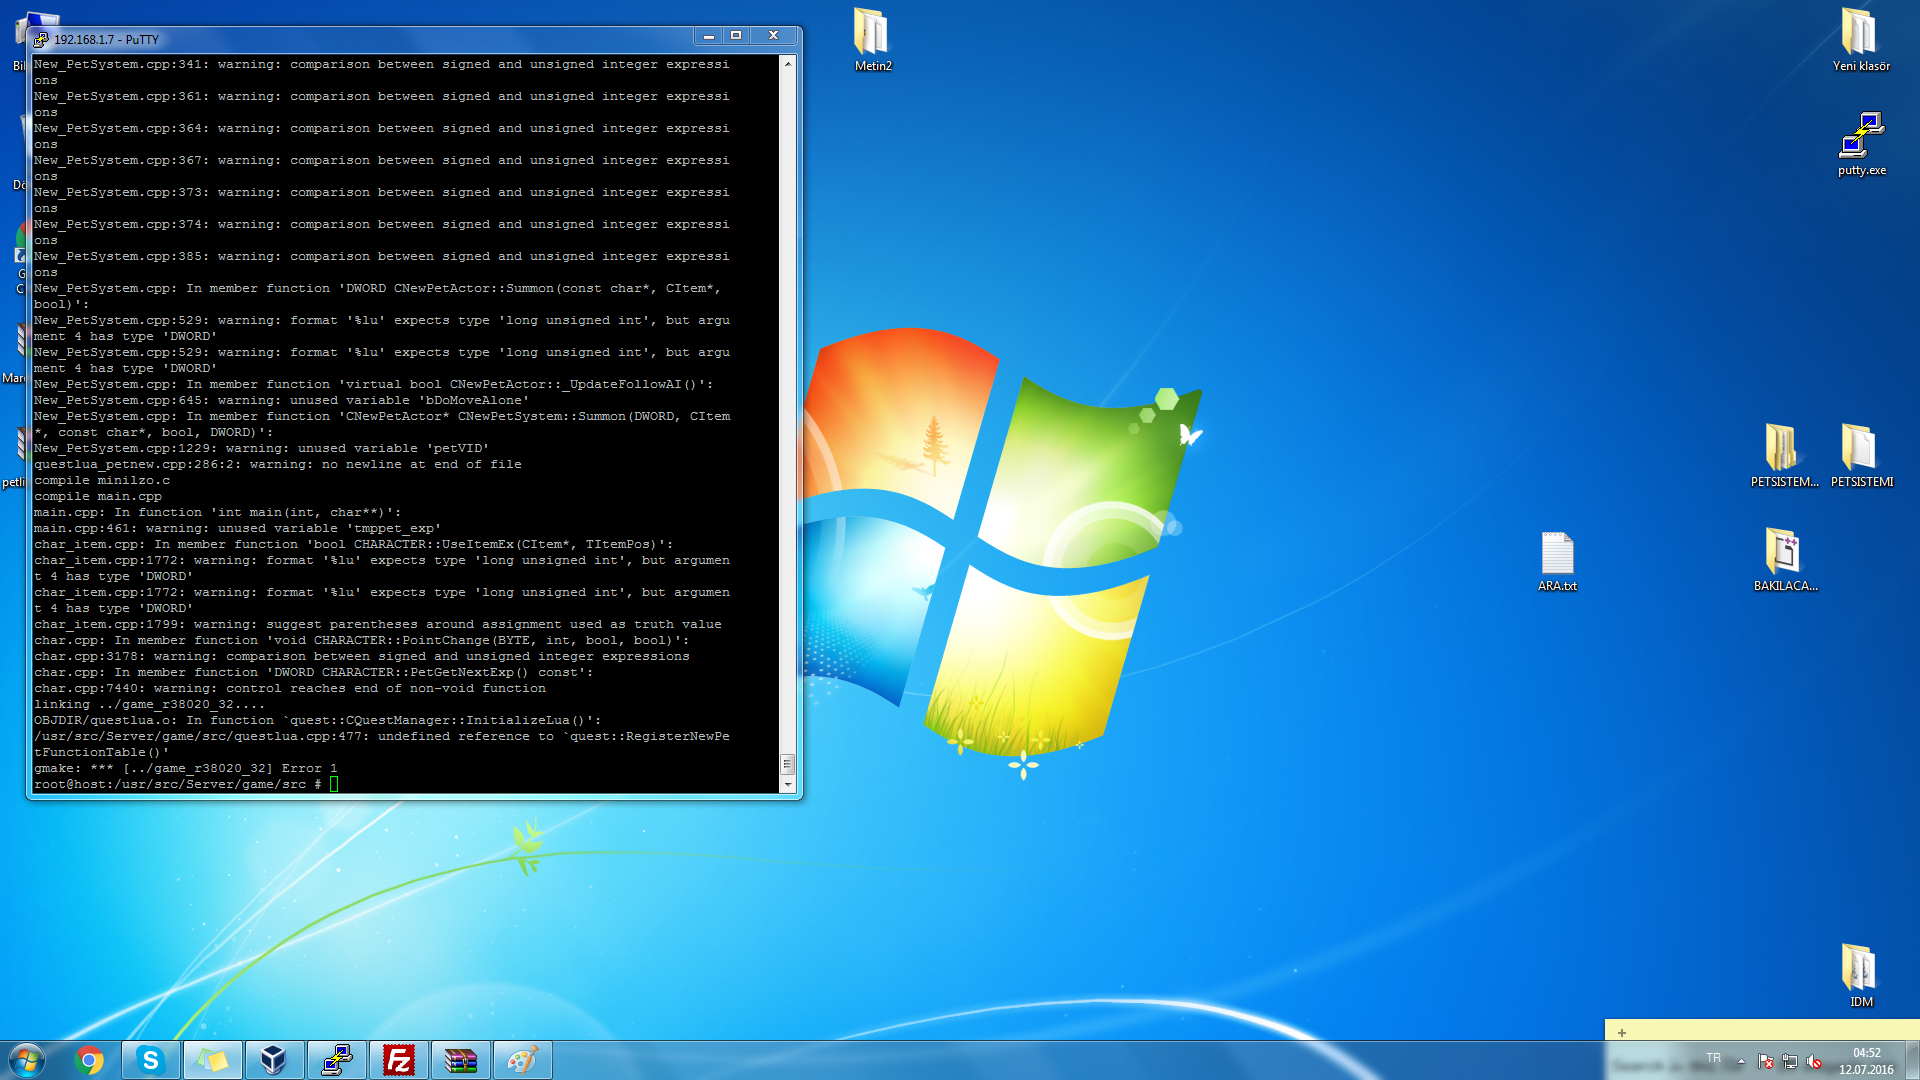Close the PuTTY window

(x=773, y=36)
